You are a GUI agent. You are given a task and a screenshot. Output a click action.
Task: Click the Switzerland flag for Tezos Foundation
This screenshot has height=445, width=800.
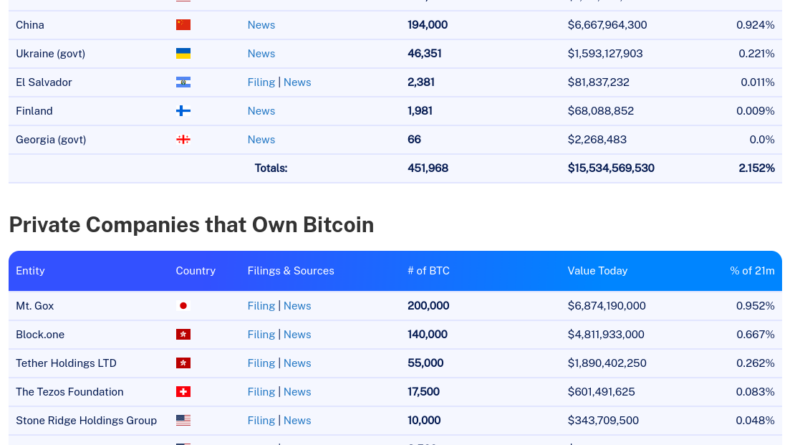(x=183, y=392)
